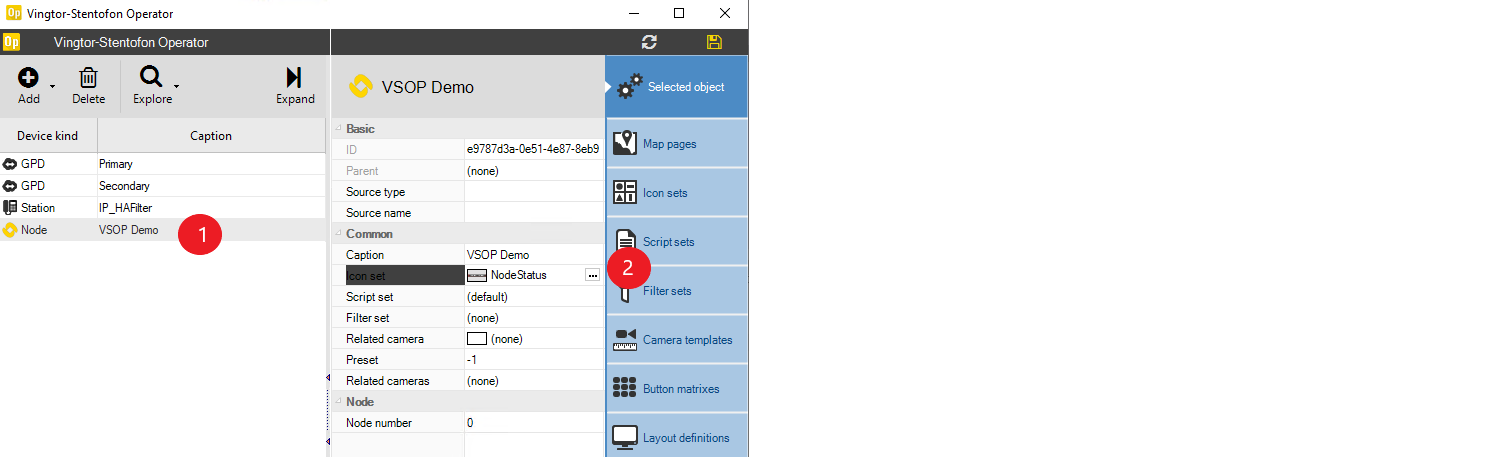Click the Related cameras (none) value
1503x457 pixels.
pyautogui.click(x=534, y=381)
